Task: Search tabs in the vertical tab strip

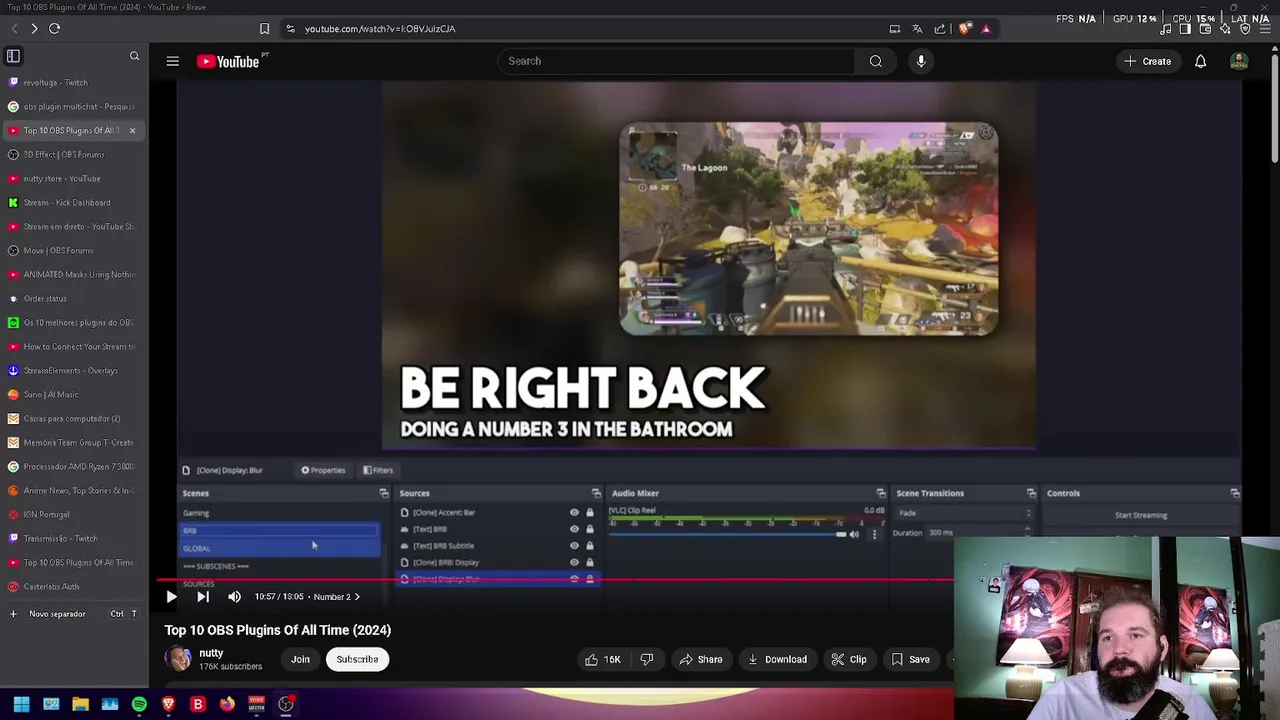Action: [x=134, y=56]
